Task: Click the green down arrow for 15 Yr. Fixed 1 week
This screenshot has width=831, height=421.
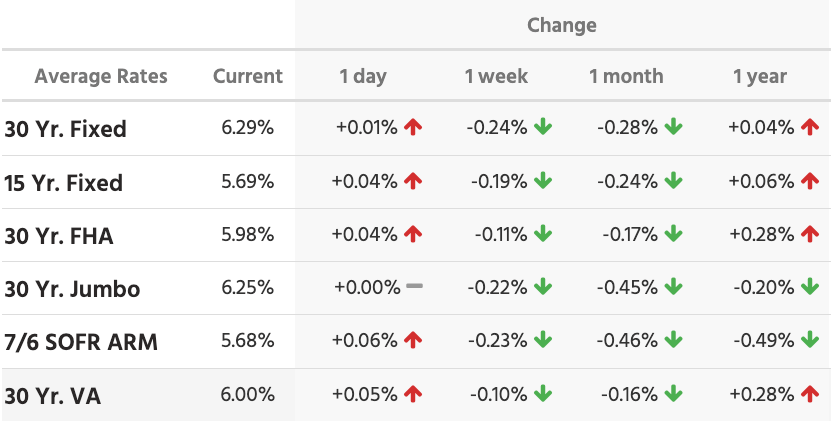Action: click(543, 181)
